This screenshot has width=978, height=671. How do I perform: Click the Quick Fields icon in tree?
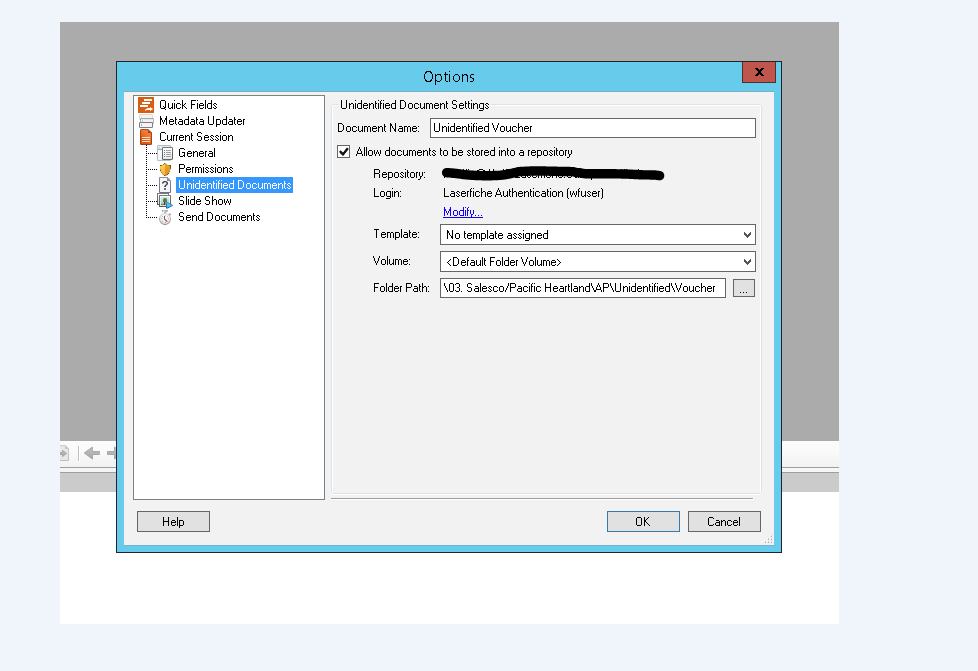146,105
